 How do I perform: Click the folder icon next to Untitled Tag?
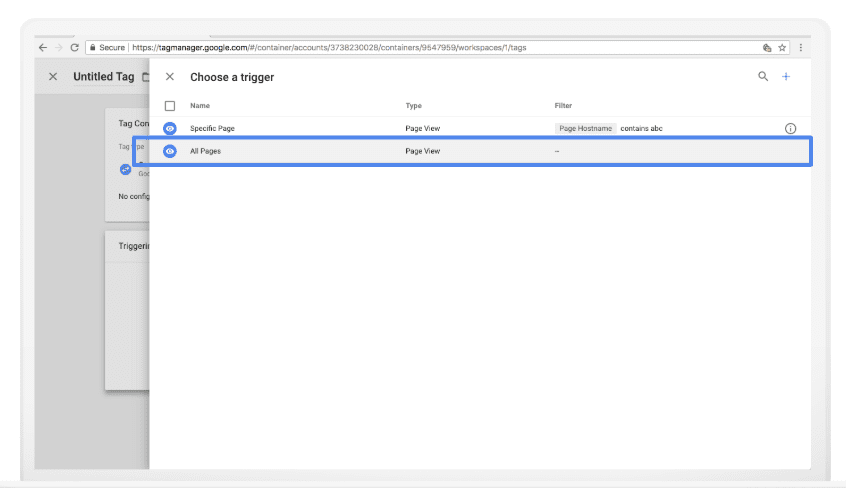(x=145, y=77)
